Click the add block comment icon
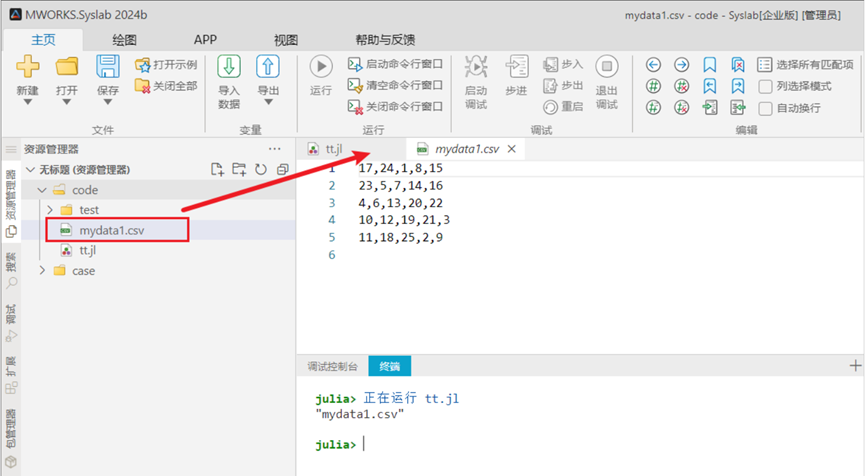Viewport: 865px width, 476px height. [653, 108]
